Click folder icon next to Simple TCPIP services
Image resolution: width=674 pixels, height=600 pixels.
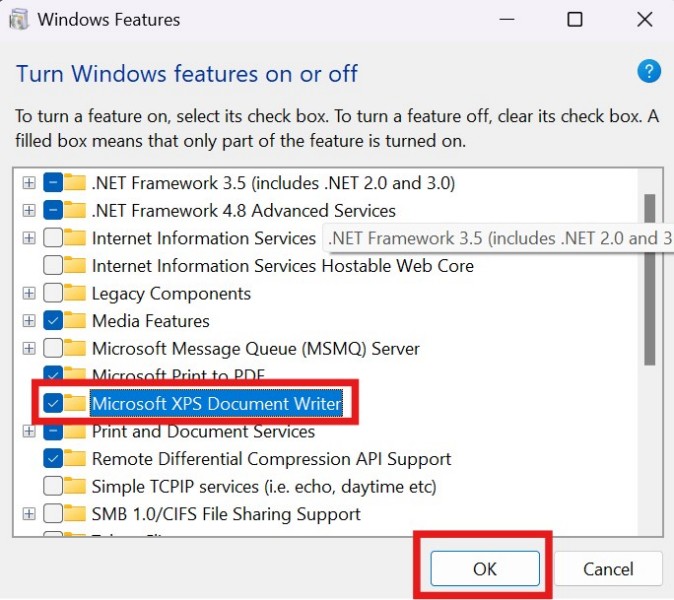click(76, 487)
